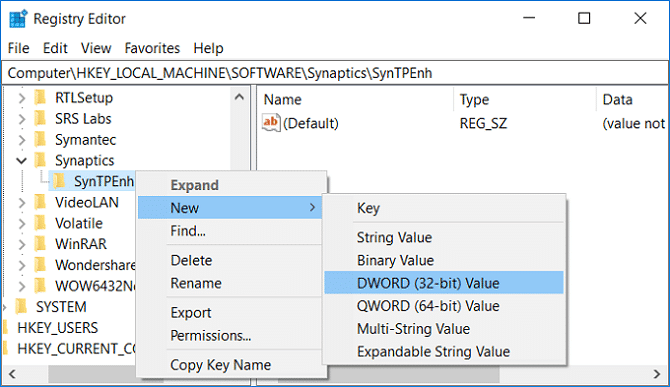The width and height of the screenshot is (670, 387).
Task: Click the Symantec folder icon
Action: pos(40,139)
